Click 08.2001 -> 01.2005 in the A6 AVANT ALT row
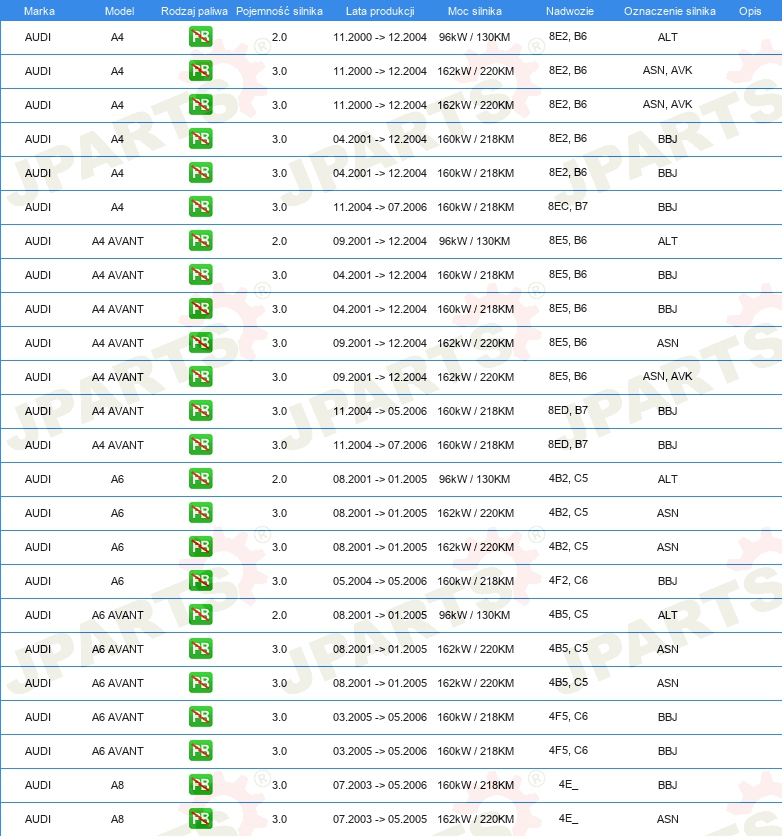782x836 pixels. [x=380, y=615]
